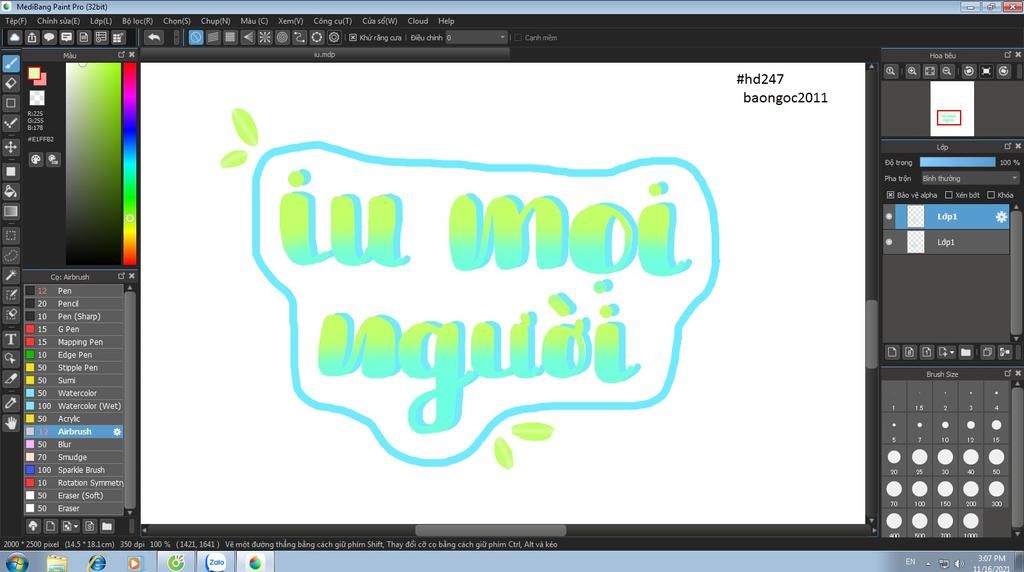
Task: Toggle the Khử răng cưa checkbox
Action: point(353,38)
